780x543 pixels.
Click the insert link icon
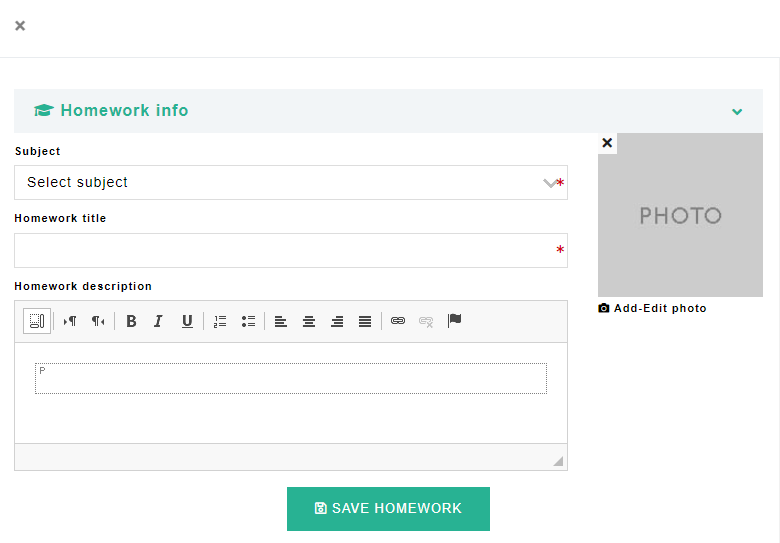398,321
